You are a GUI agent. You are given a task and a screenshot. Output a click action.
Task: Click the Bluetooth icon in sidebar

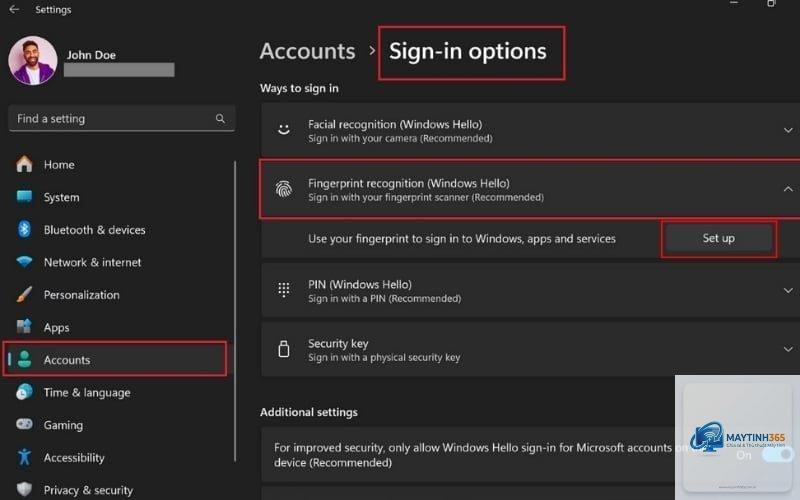pos(24,230)
